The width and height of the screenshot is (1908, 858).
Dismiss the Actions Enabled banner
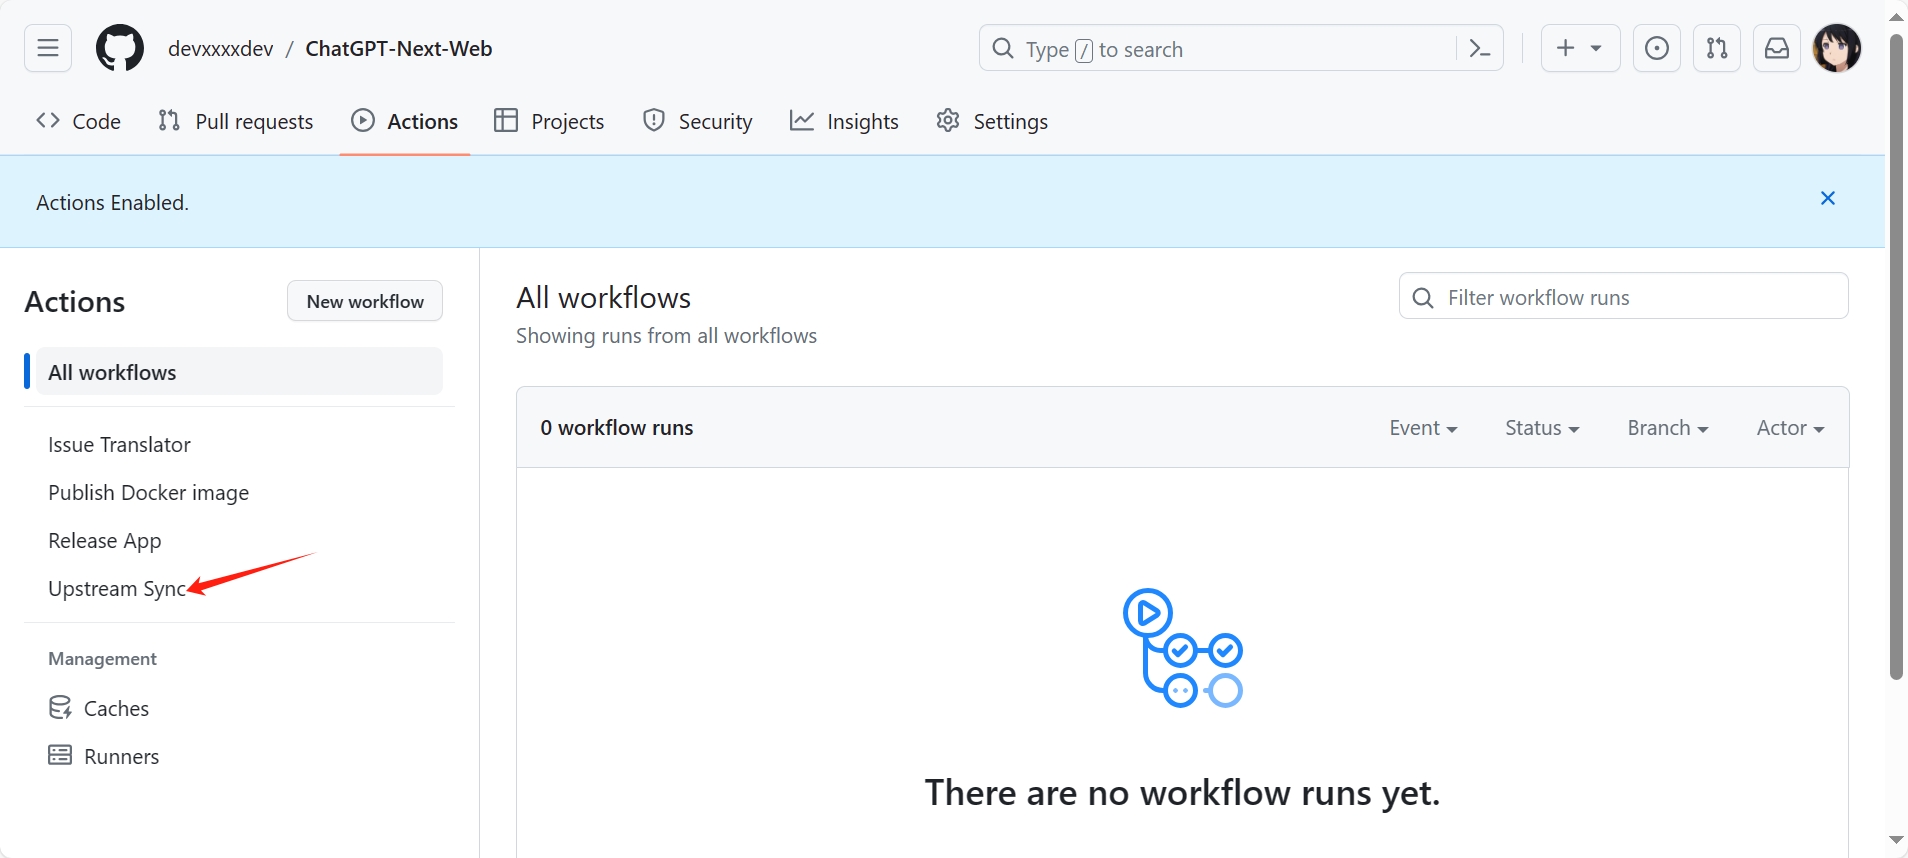click(1828, 198)
